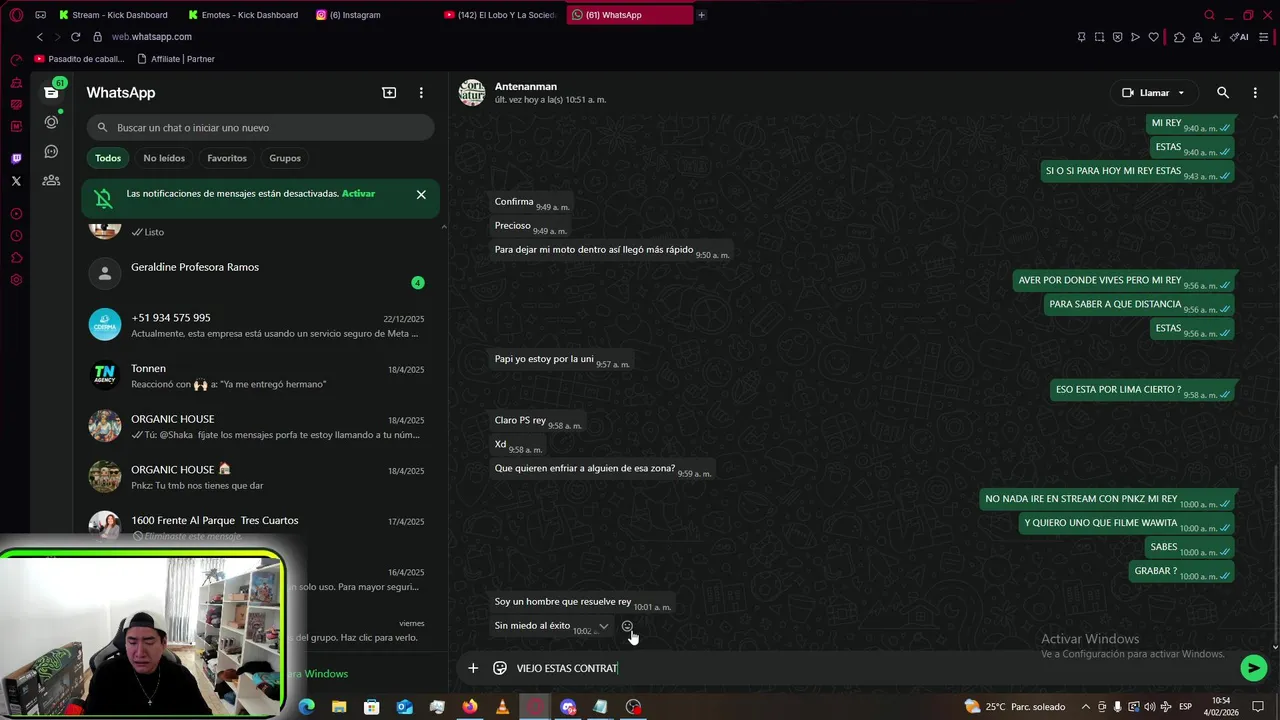
Task: Click Tonnen's TN Agency avatar
Action: [105, 375]
